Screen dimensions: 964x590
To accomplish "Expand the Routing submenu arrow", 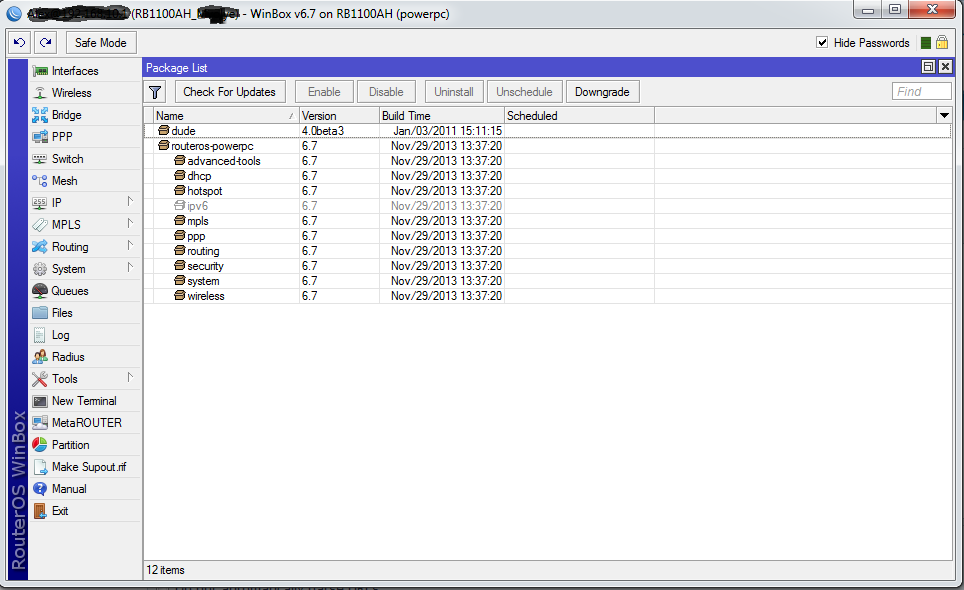I will 130,246.
